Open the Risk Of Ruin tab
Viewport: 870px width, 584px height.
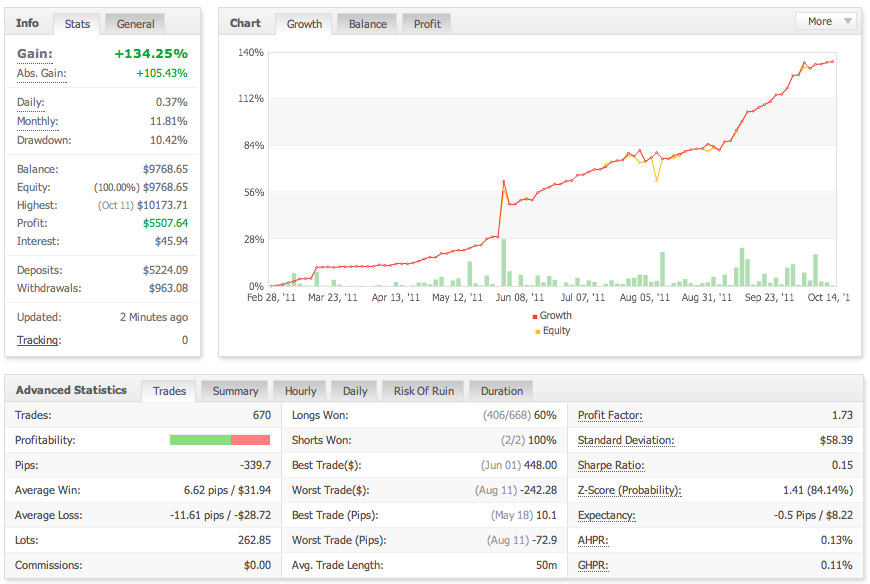[424, 391]
